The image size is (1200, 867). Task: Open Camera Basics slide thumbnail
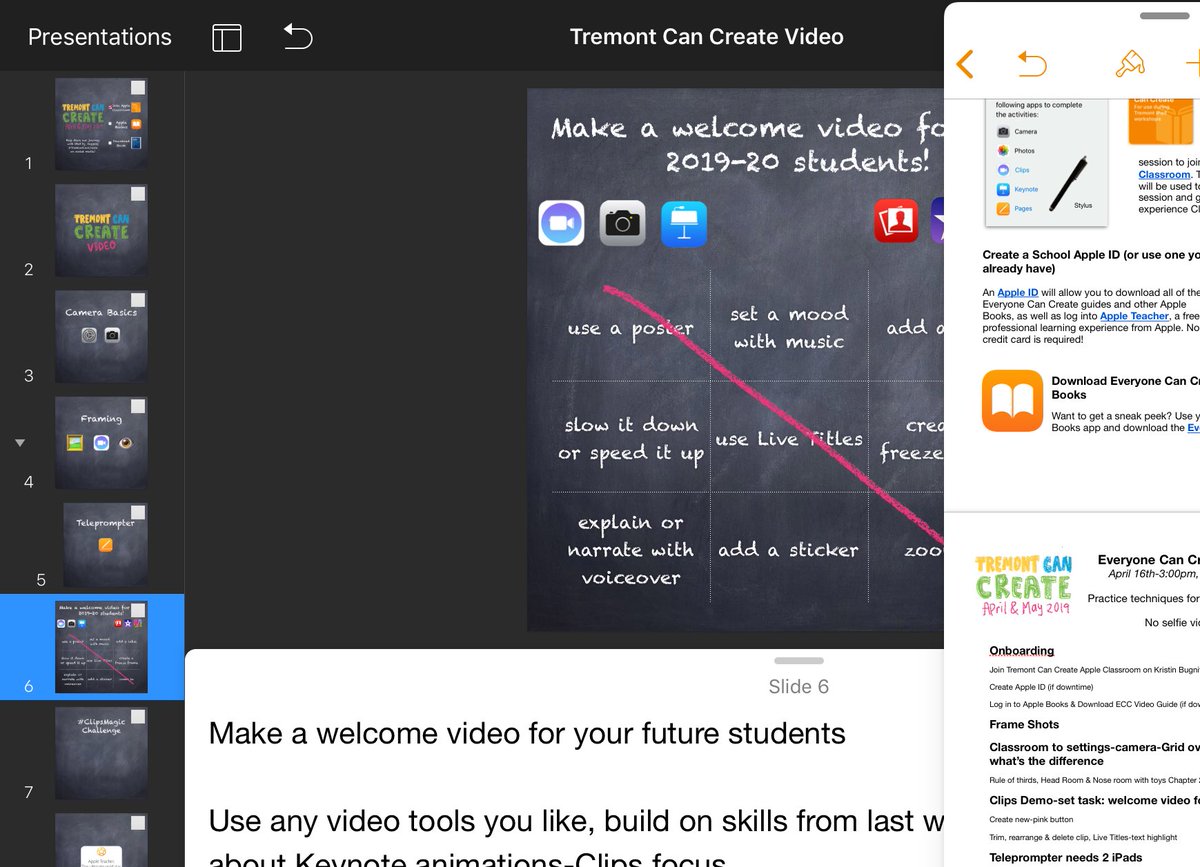(x=101, y=337)
